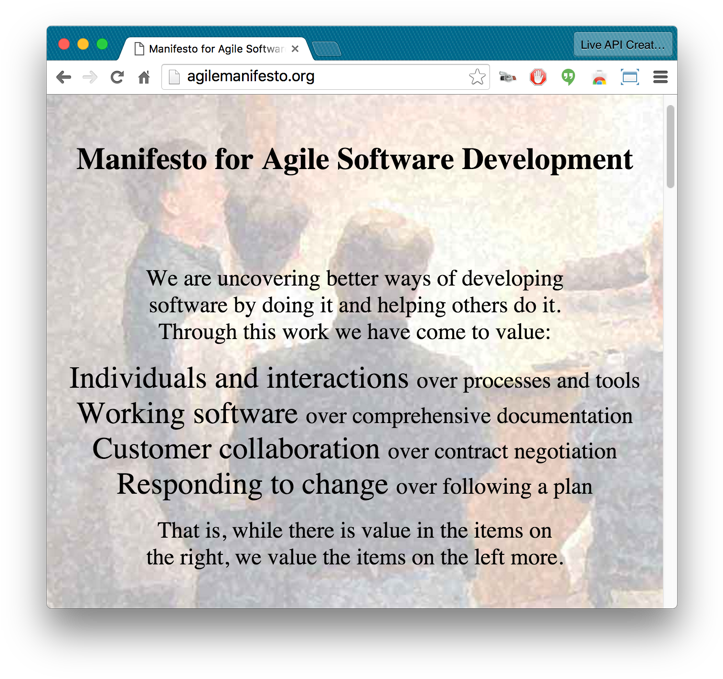Click the text 'over following a plan'
The width and height of the screenshot is (723, 679).
[x=494, y=487]
